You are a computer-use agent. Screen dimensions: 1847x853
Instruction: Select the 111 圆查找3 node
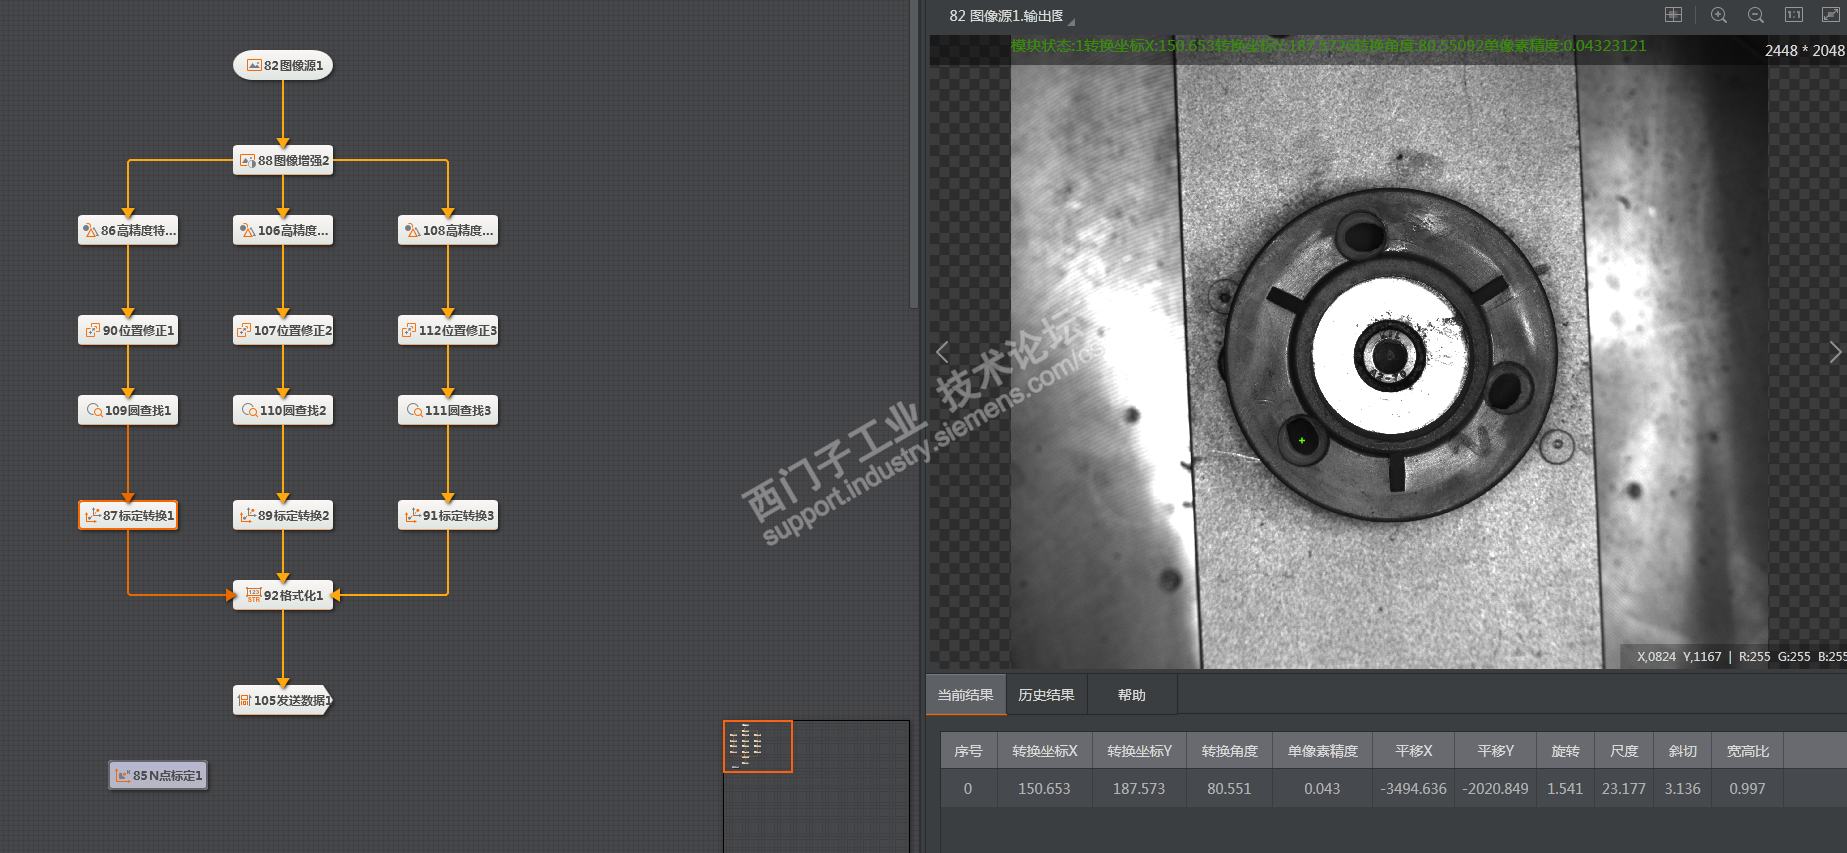(448, 410)
